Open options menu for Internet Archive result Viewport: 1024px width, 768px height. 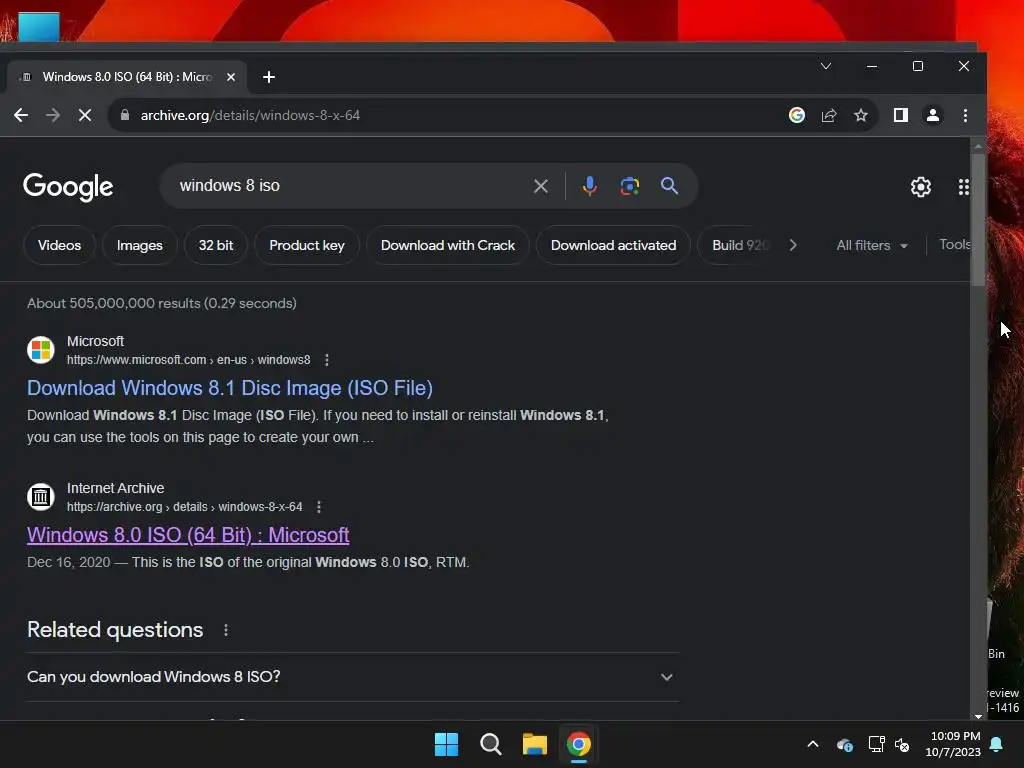319,507
